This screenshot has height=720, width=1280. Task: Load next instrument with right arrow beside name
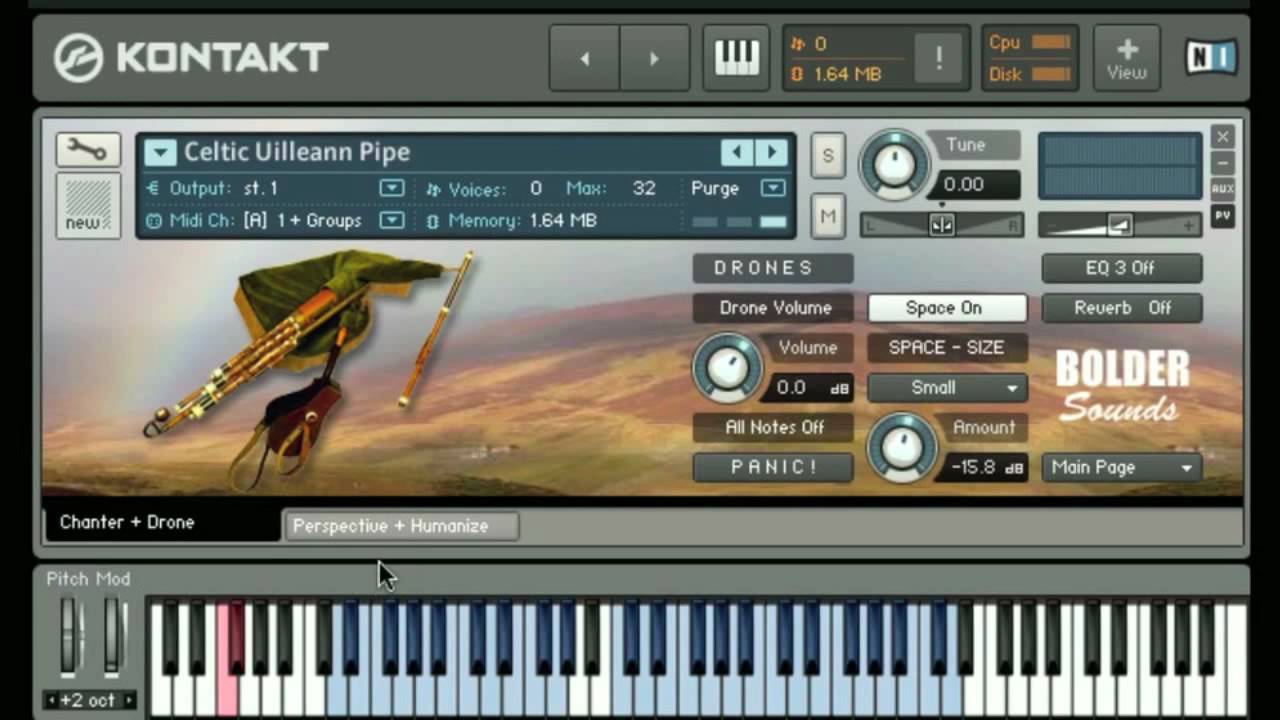point(771,152)
